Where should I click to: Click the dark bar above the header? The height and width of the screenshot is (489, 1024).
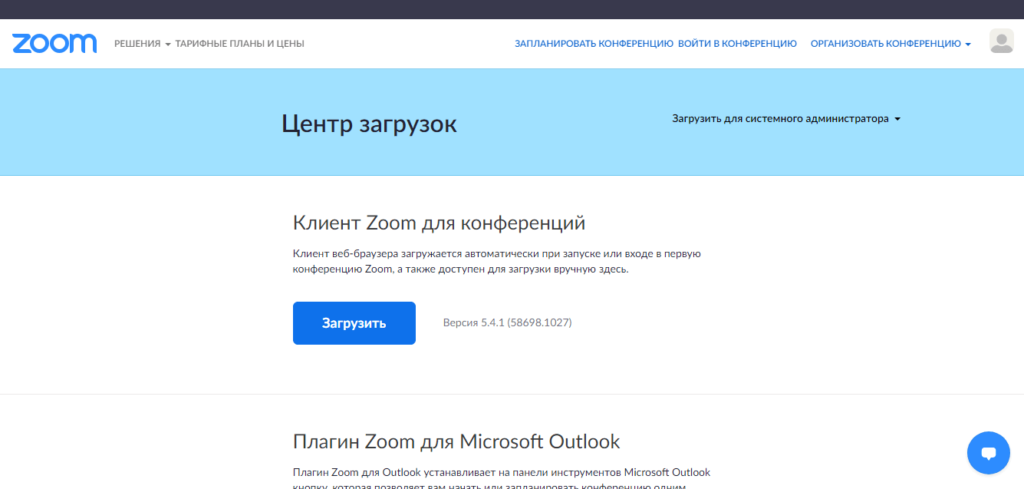[512, 9]
